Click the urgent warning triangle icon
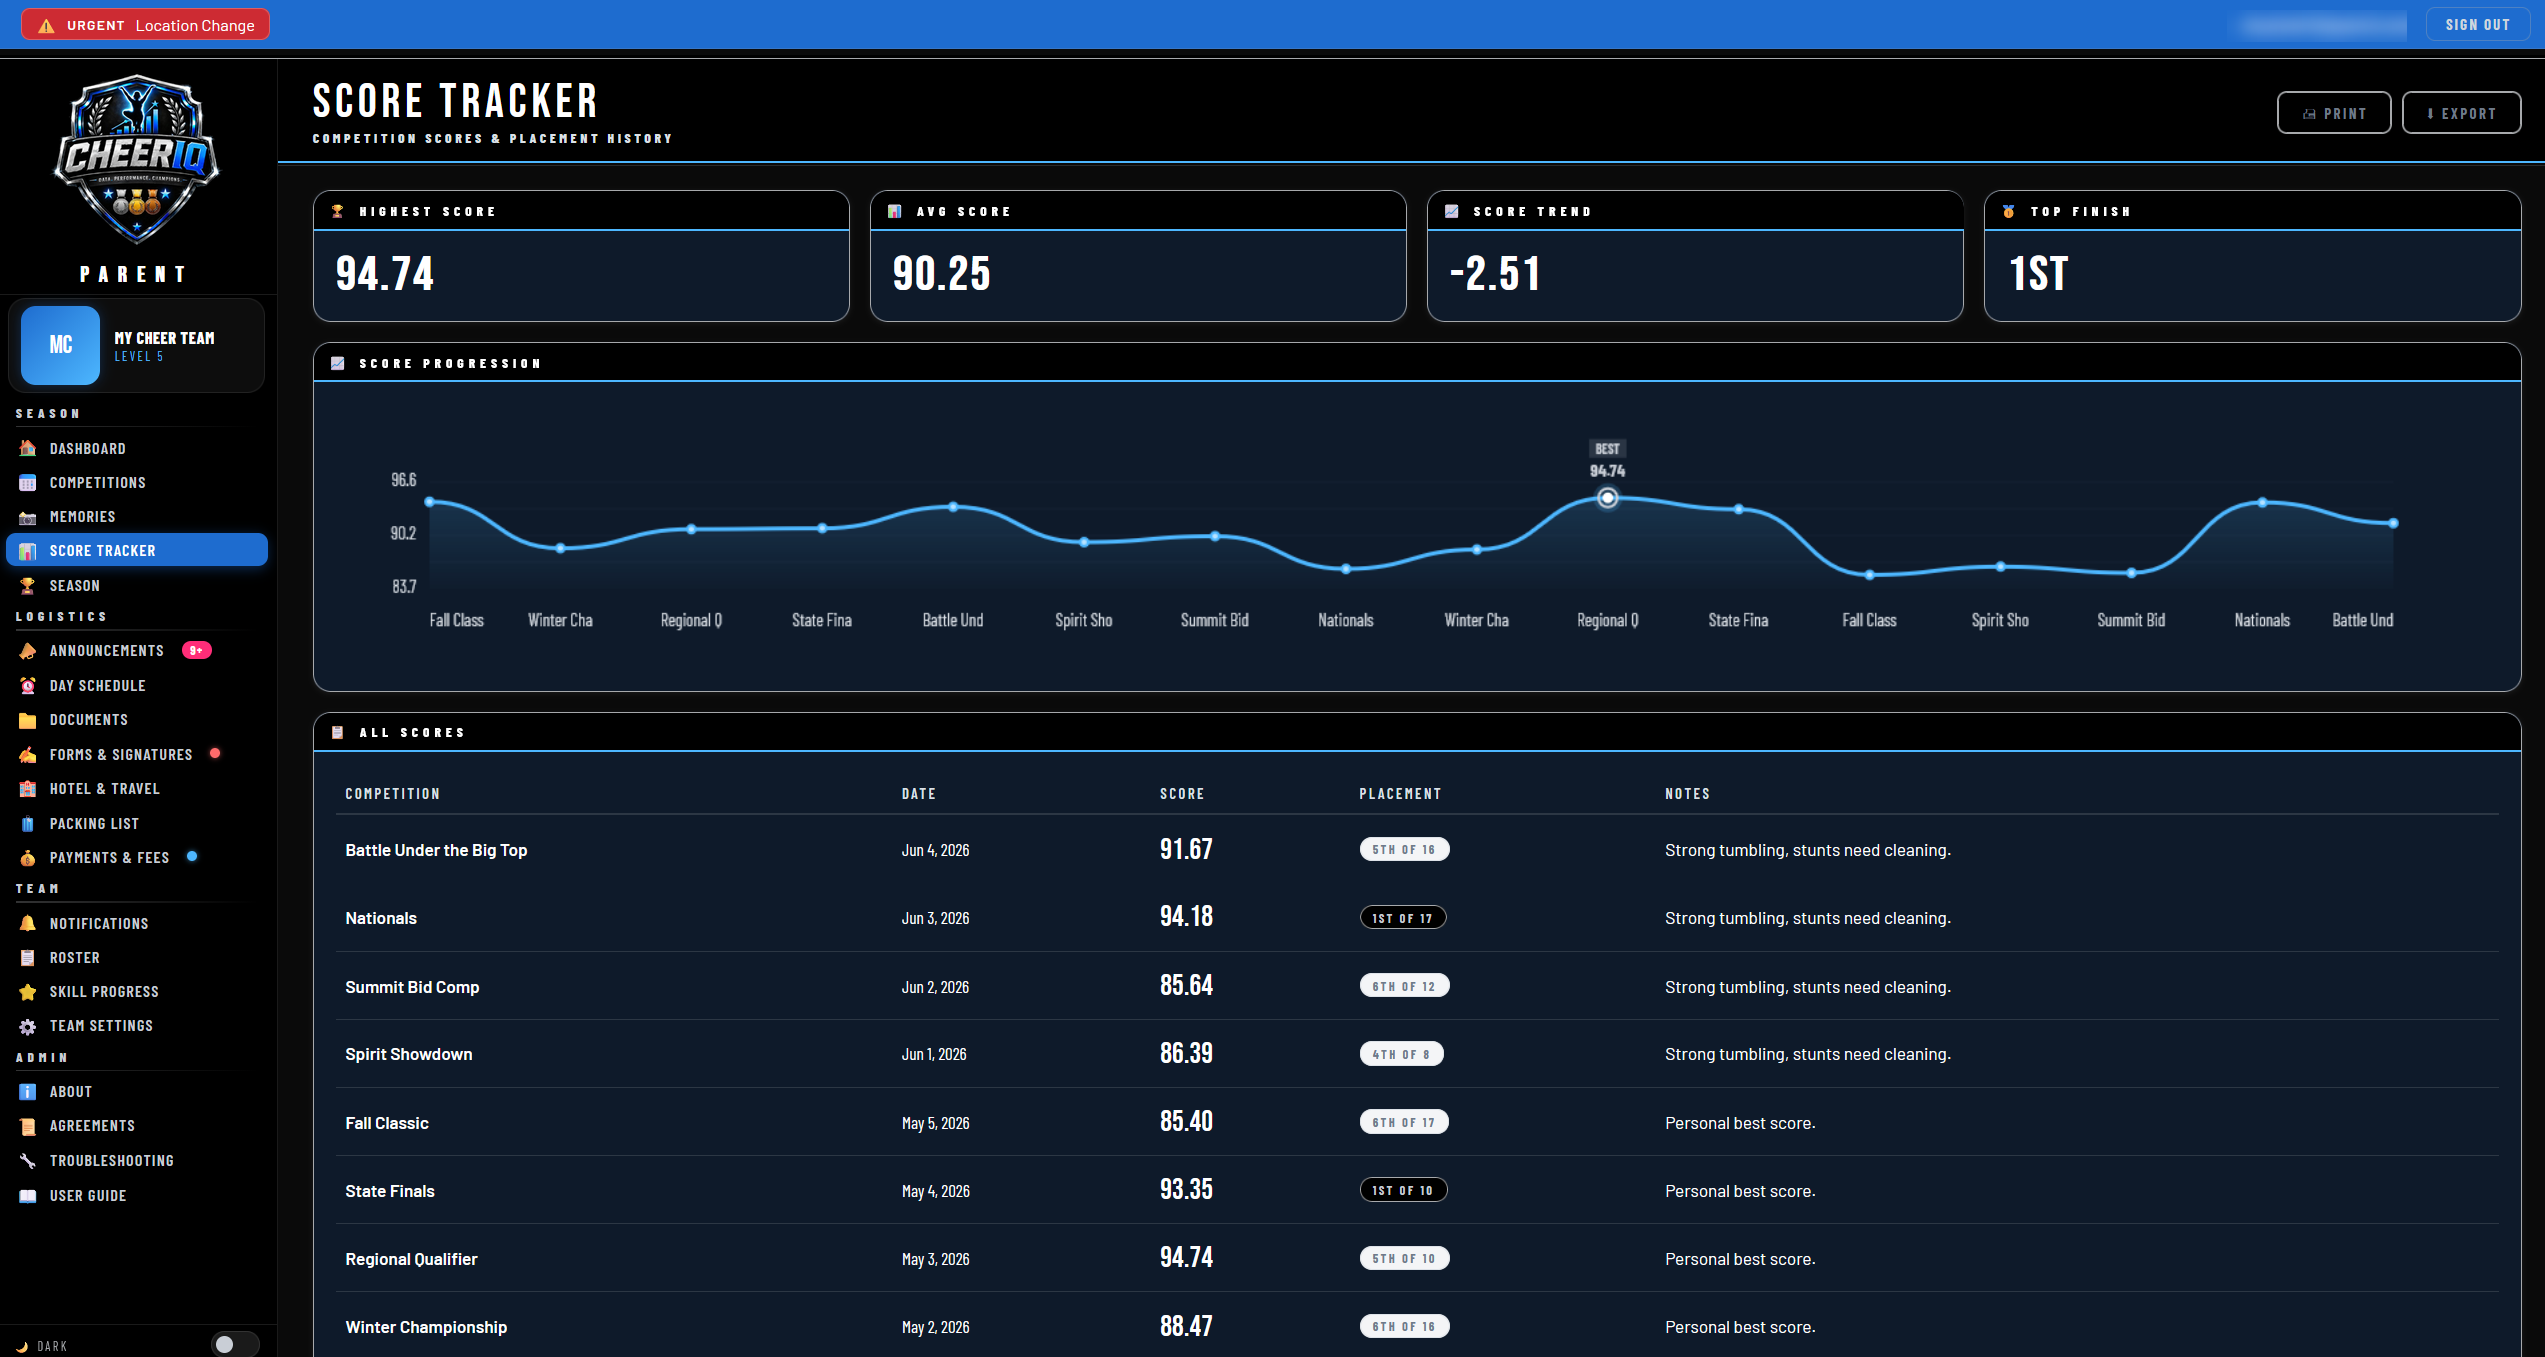2545x1357 pixels. click(46, 25)
